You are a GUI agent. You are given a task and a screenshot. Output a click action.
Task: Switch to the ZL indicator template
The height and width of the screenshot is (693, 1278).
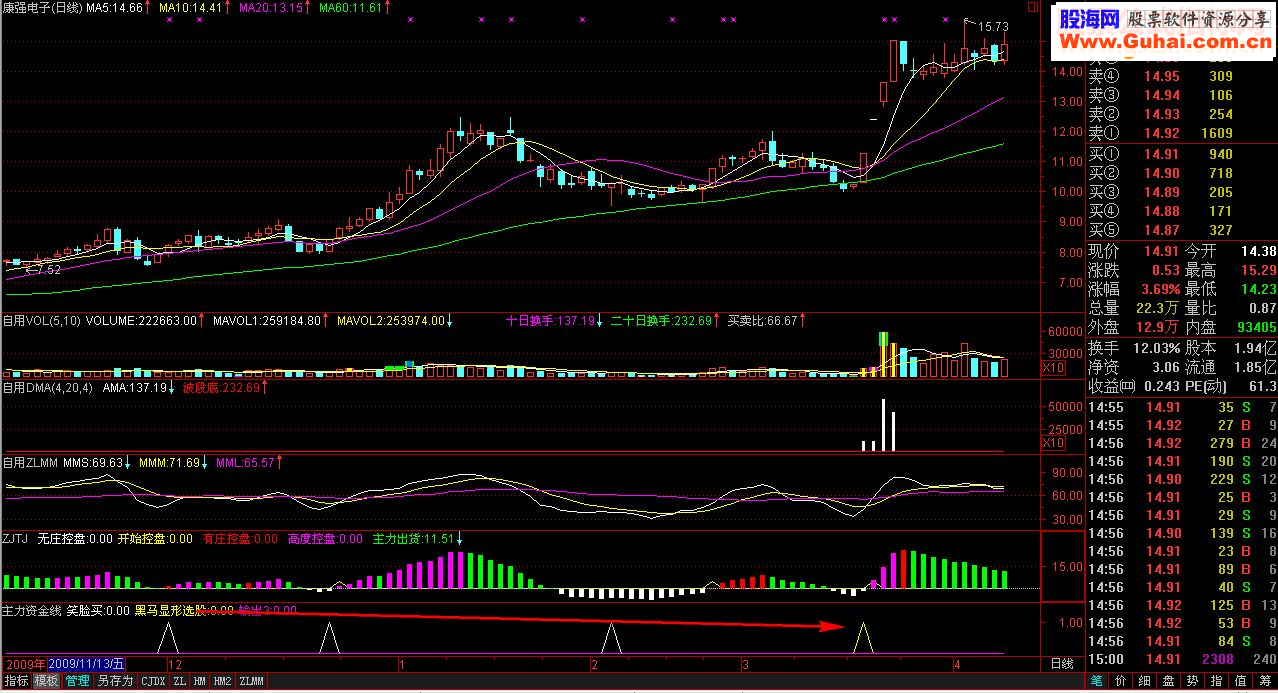point(179,681)
